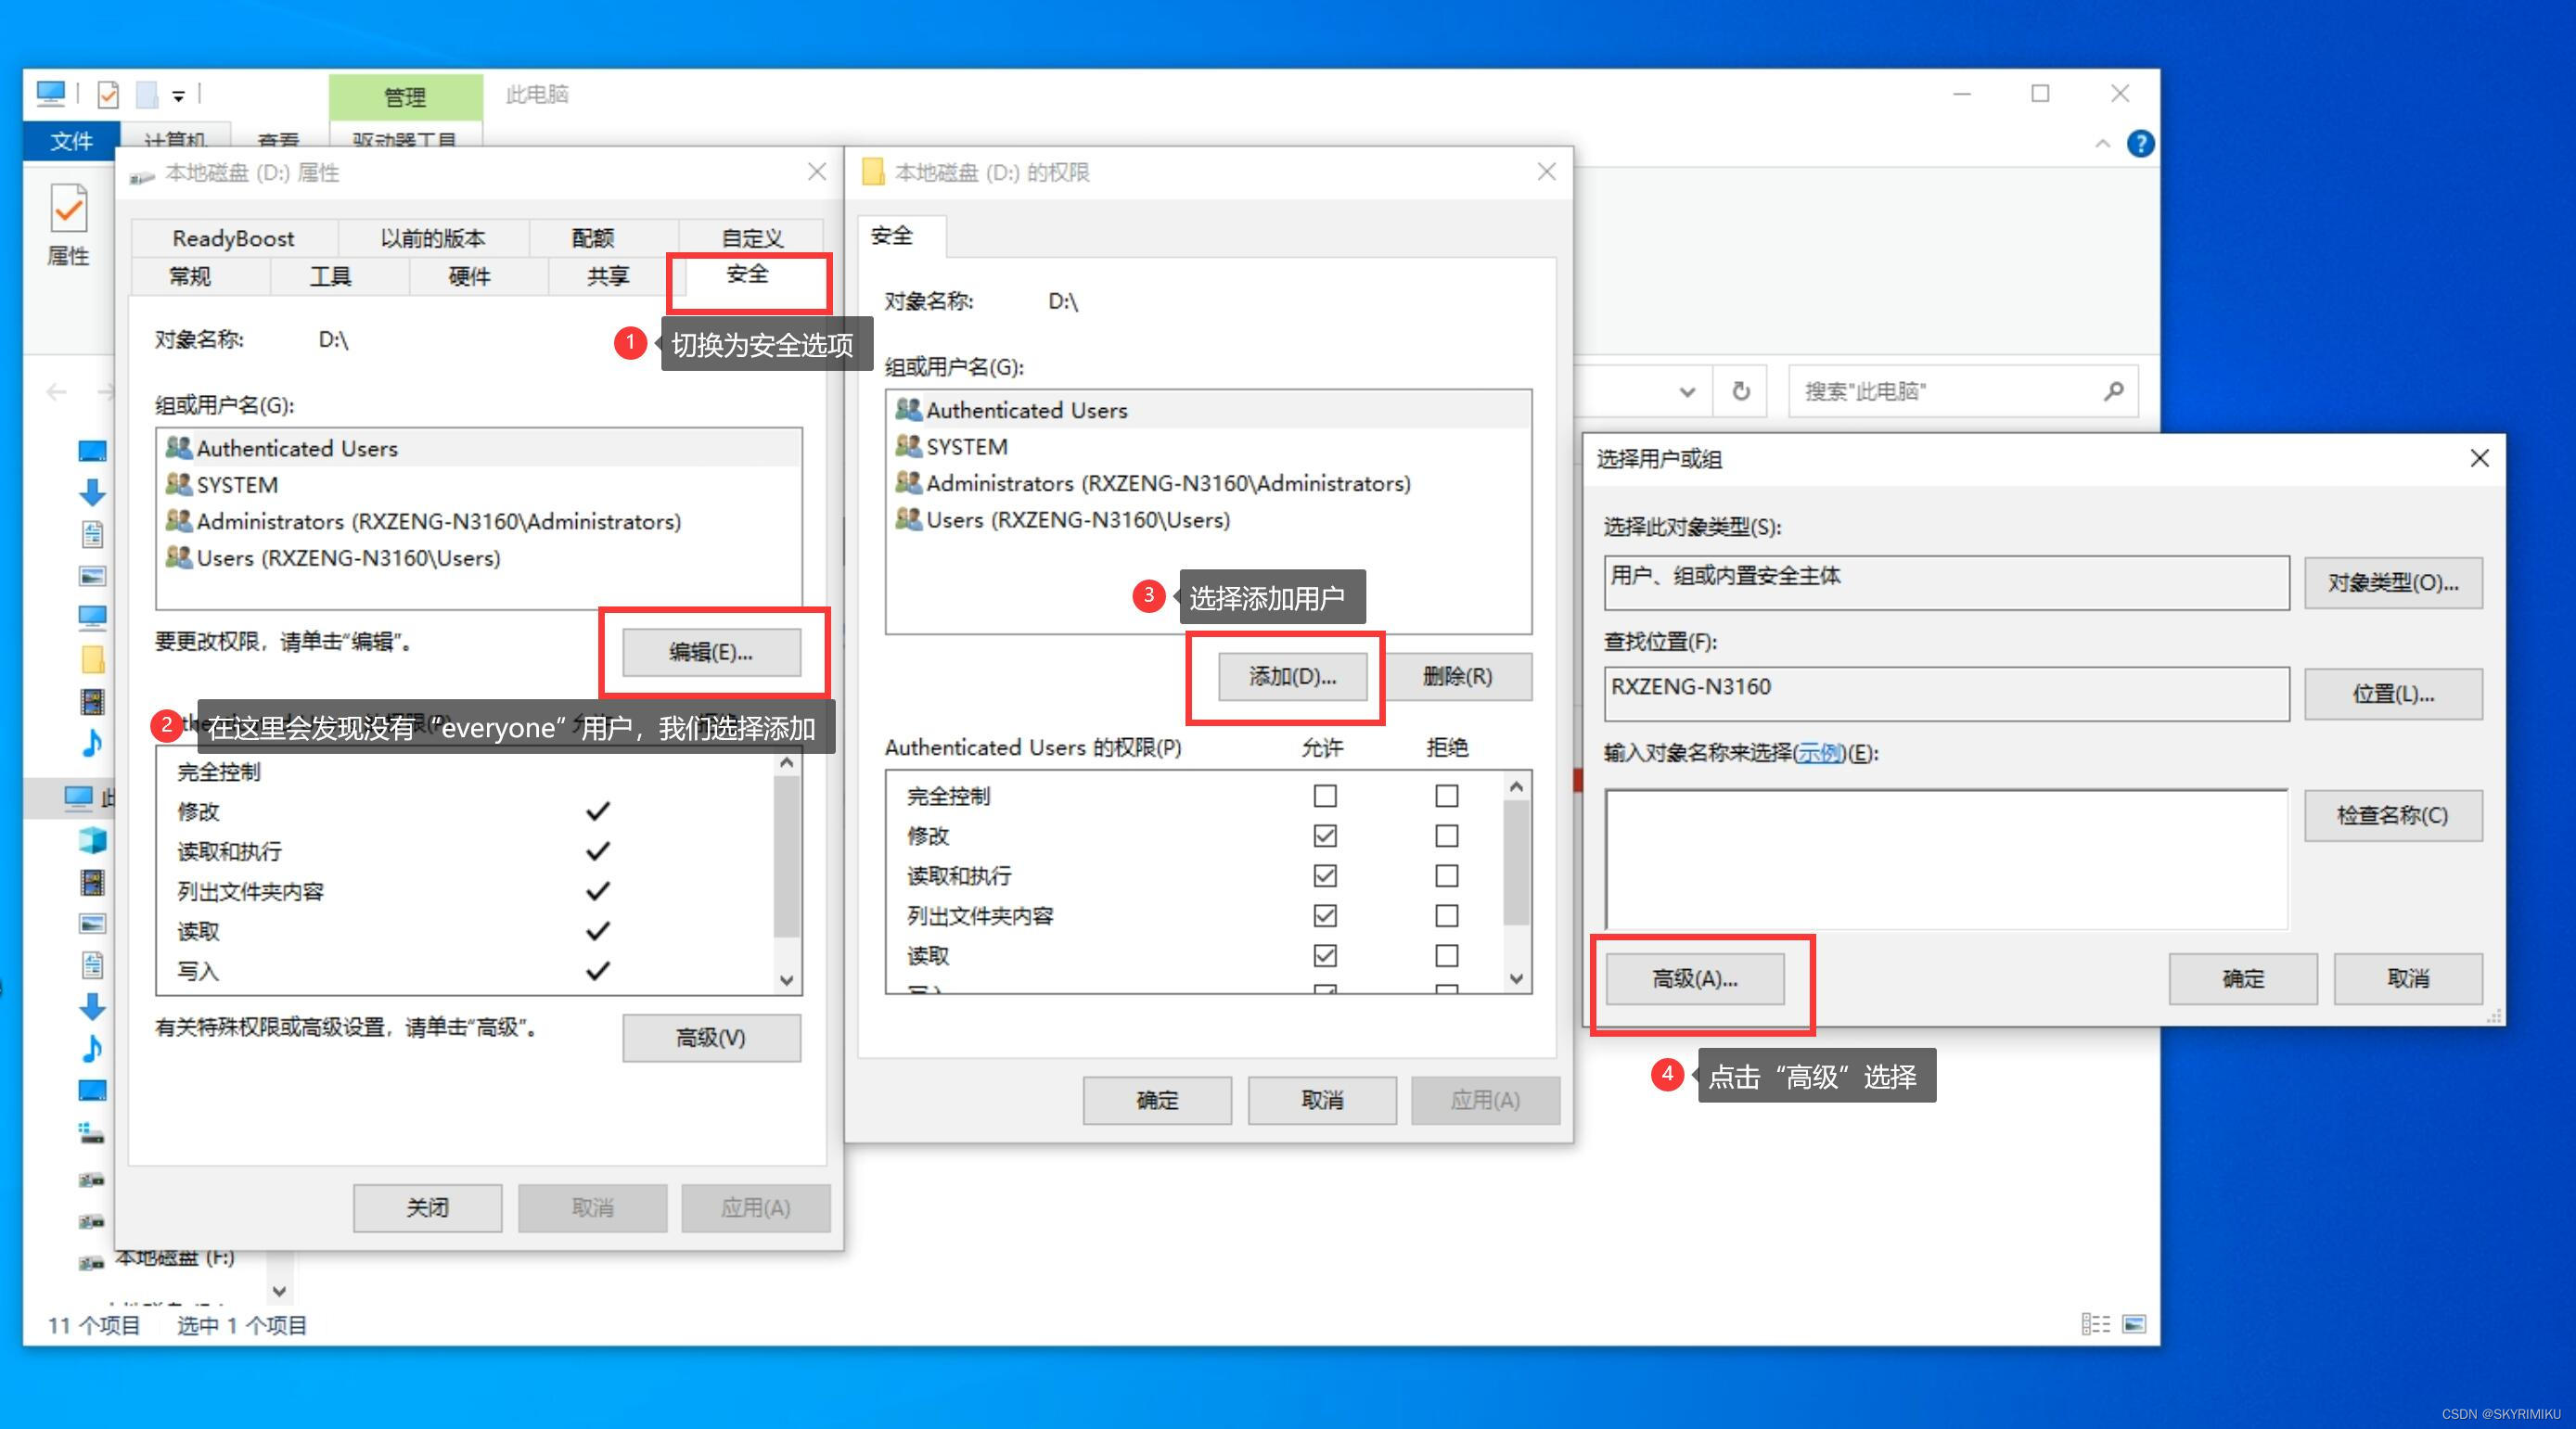Screen dimensions: 2576x1429
Task: Click Close button in Properties dialog
Action: [x=428, y=1208]
